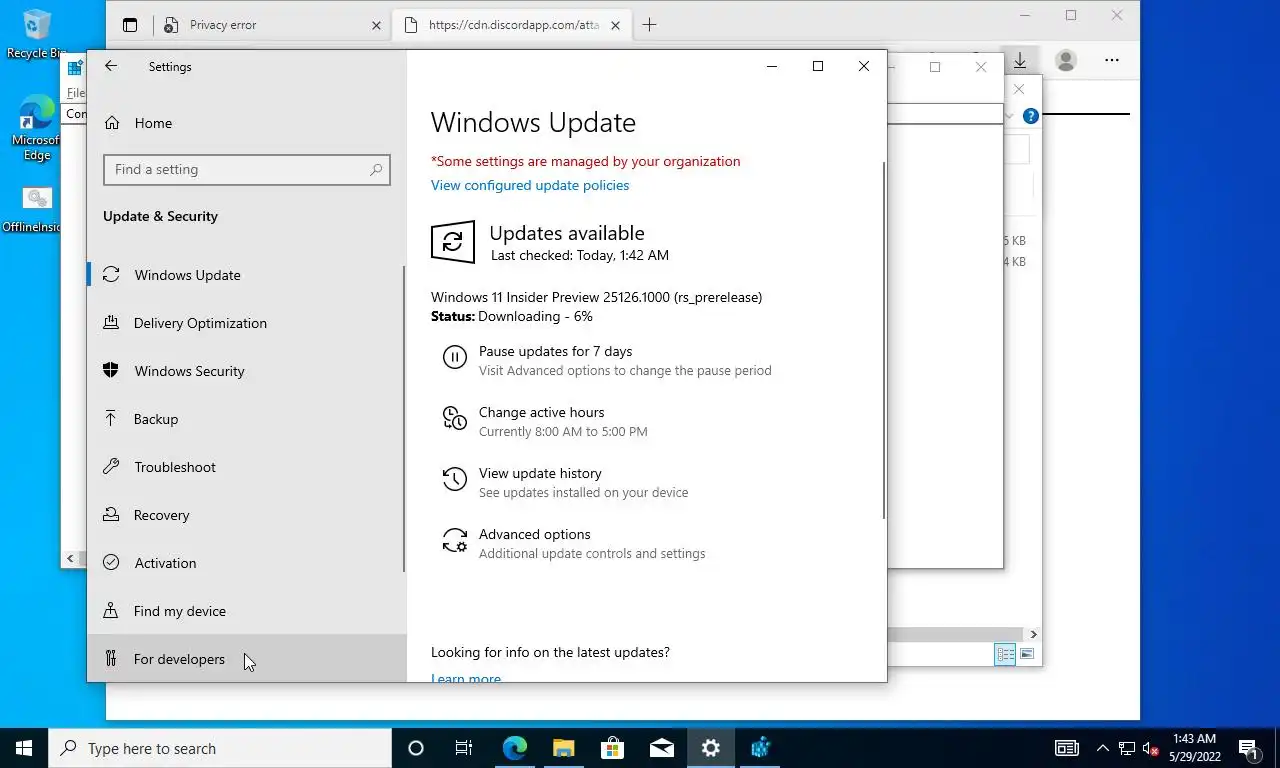The image size is (1280, 768).
Task: Open Task View from the taskbar
Action: point(464,748)
